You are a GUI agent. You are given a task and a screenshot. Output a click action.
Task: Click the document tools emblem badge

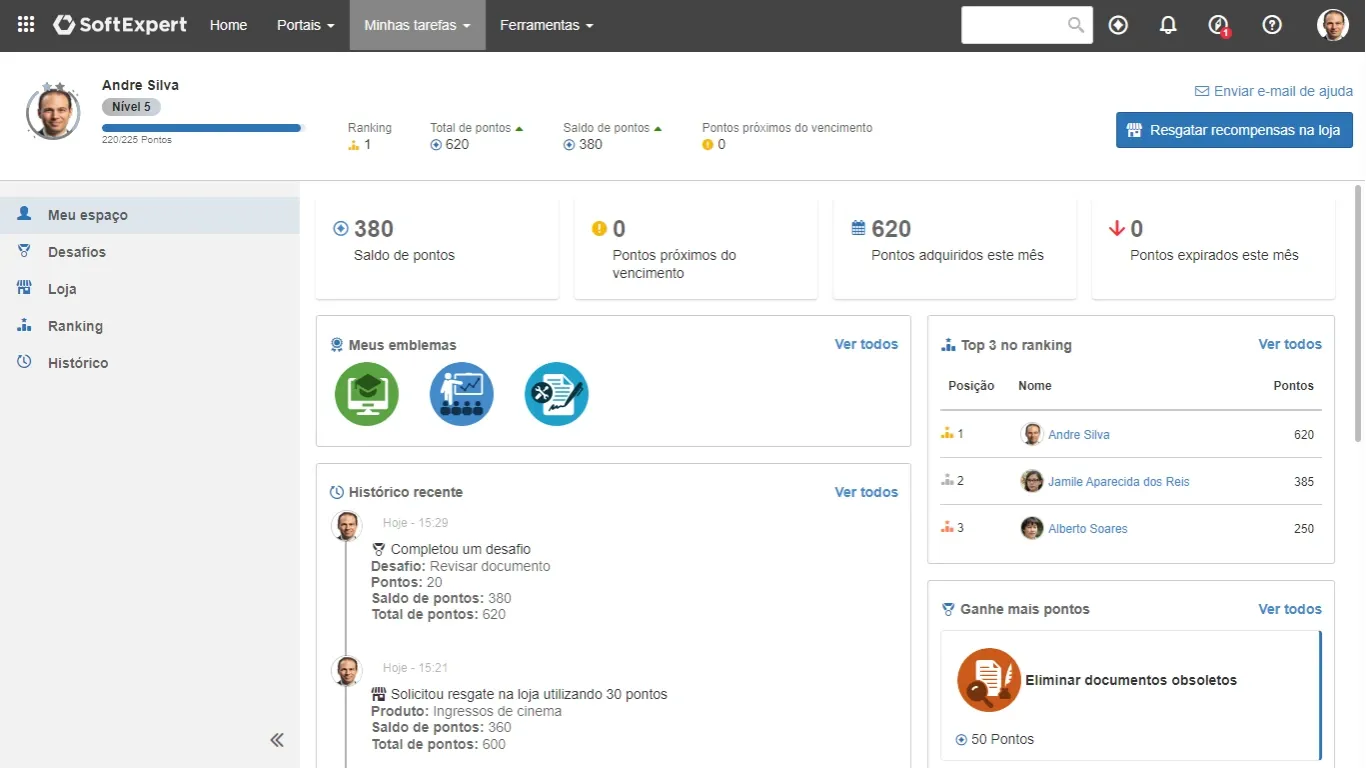point(556,394)
